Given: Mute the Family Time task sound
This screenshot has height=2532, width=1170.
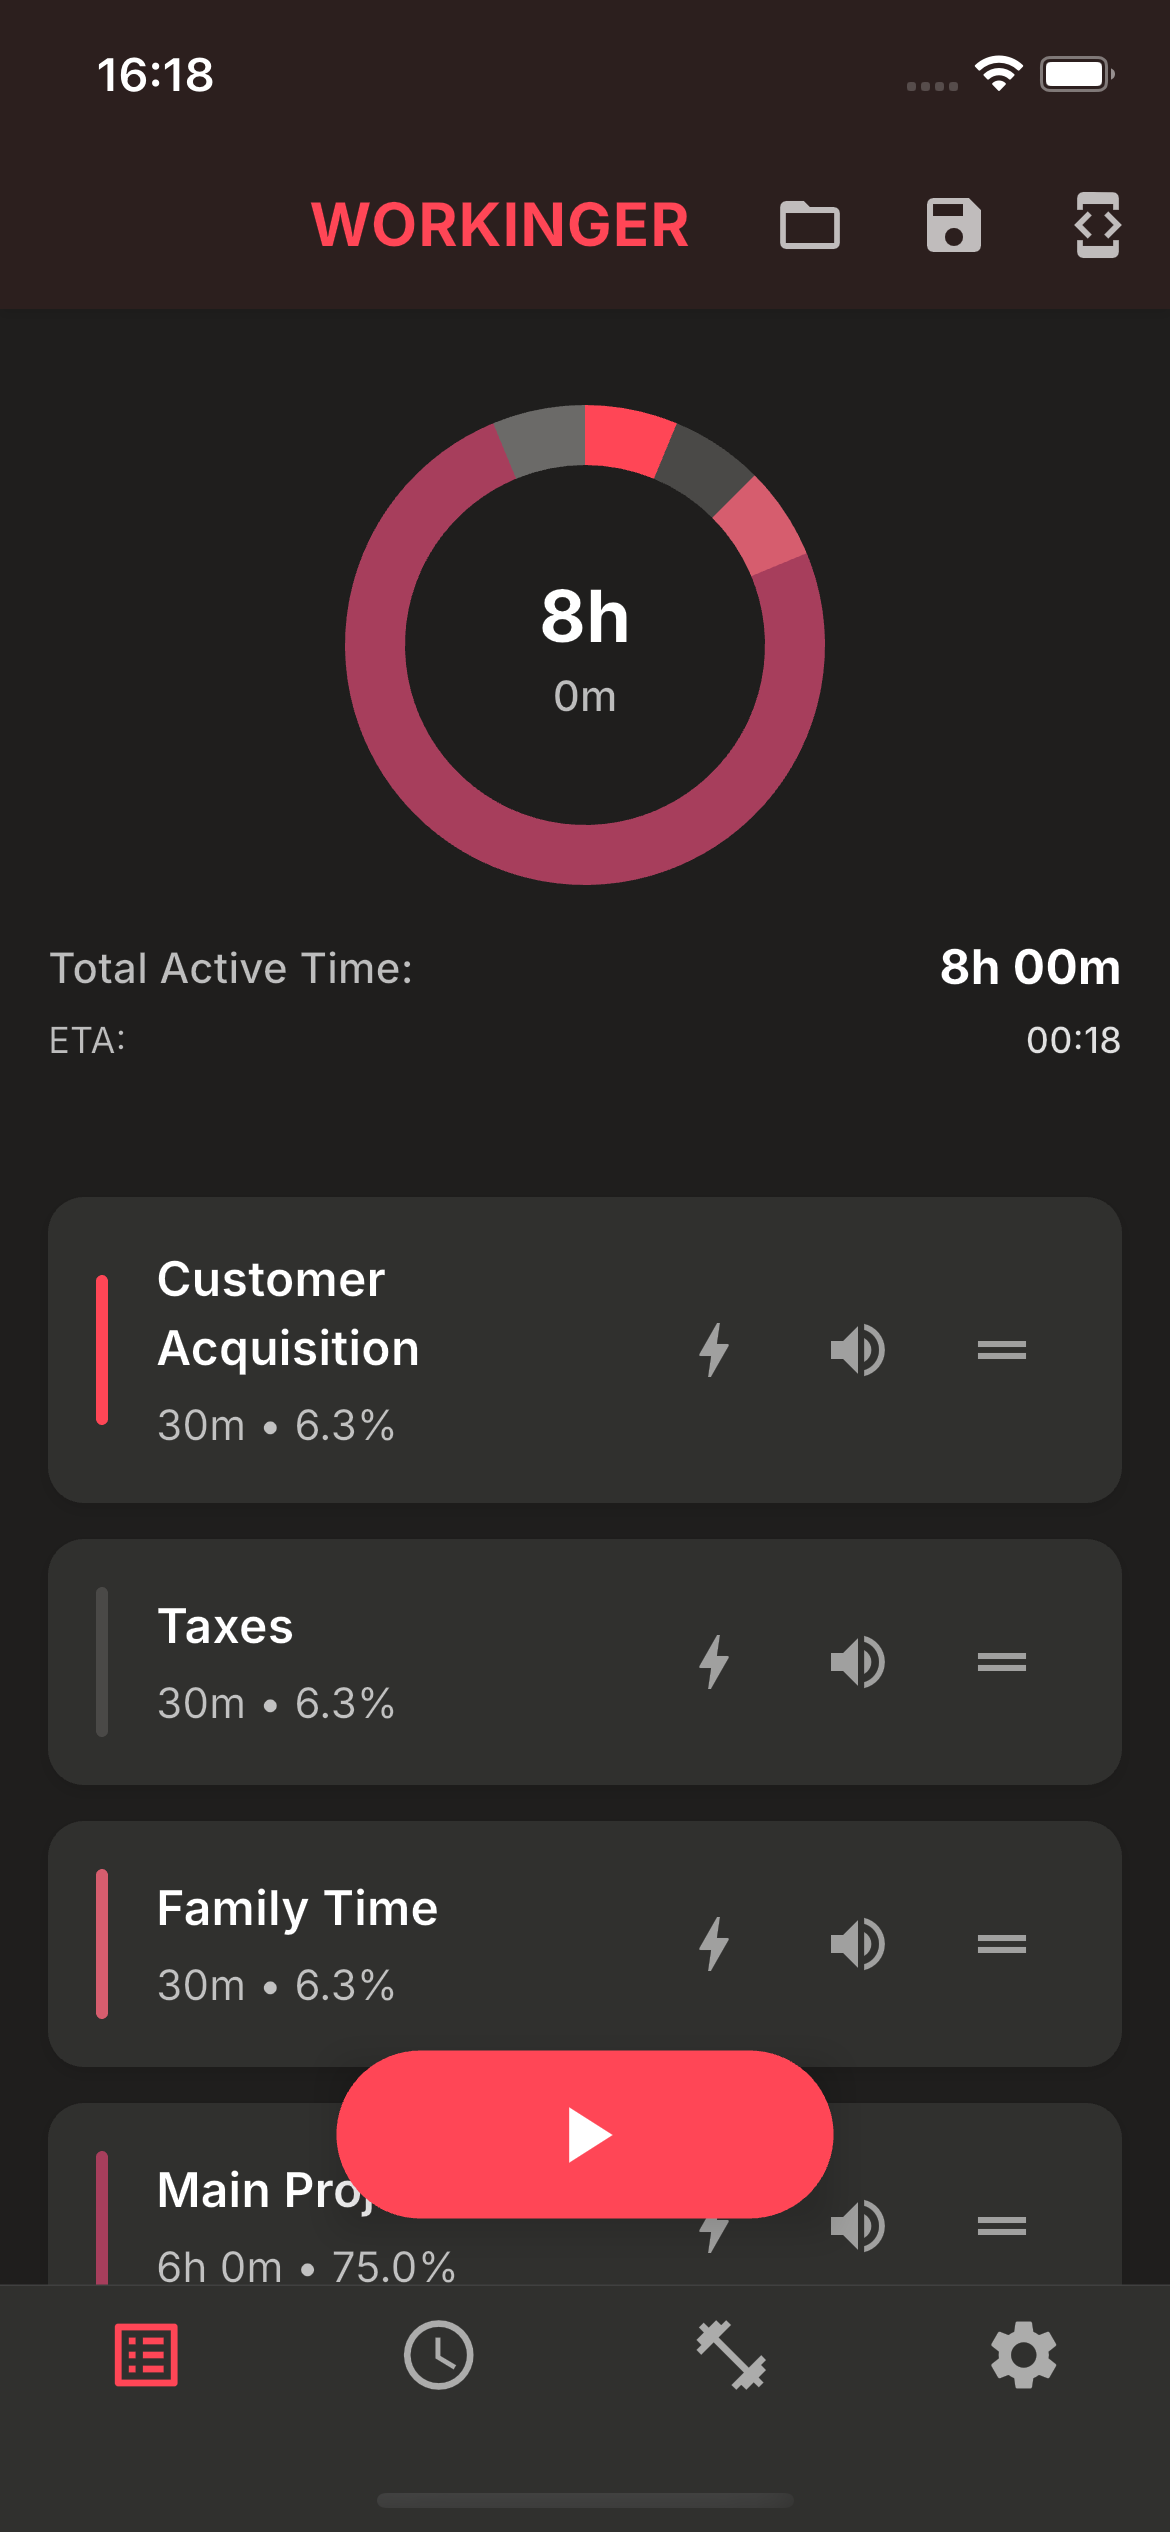Looking at the screenshot, I should tap(858, 1944).
